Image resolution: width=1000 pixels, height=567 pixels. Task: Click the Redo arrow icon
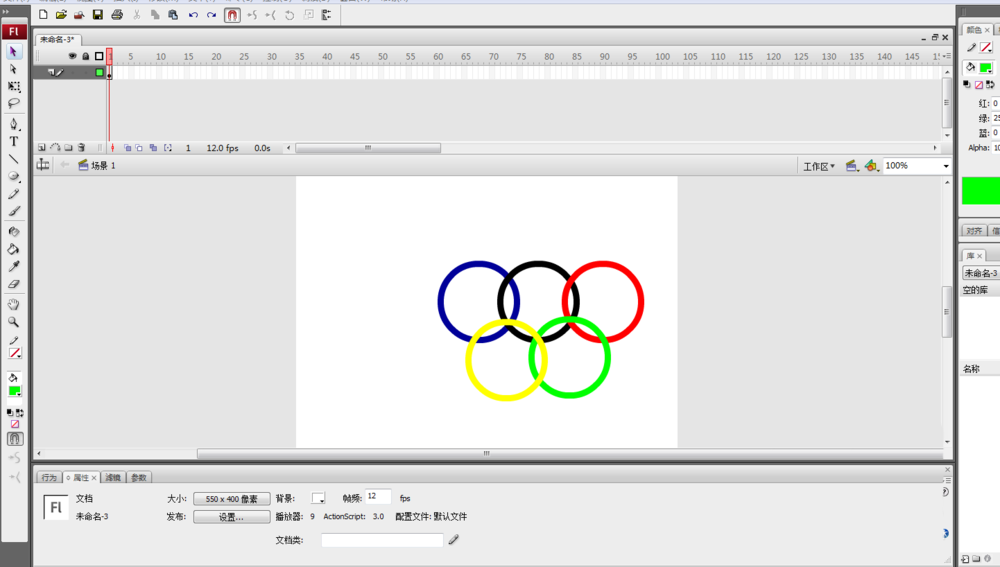(x=211, y=15)
